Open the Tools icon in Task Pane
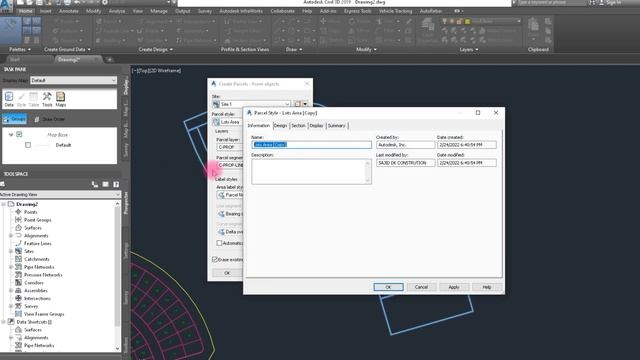The width and height of the screenshot is (640, 360). point(47,99)
